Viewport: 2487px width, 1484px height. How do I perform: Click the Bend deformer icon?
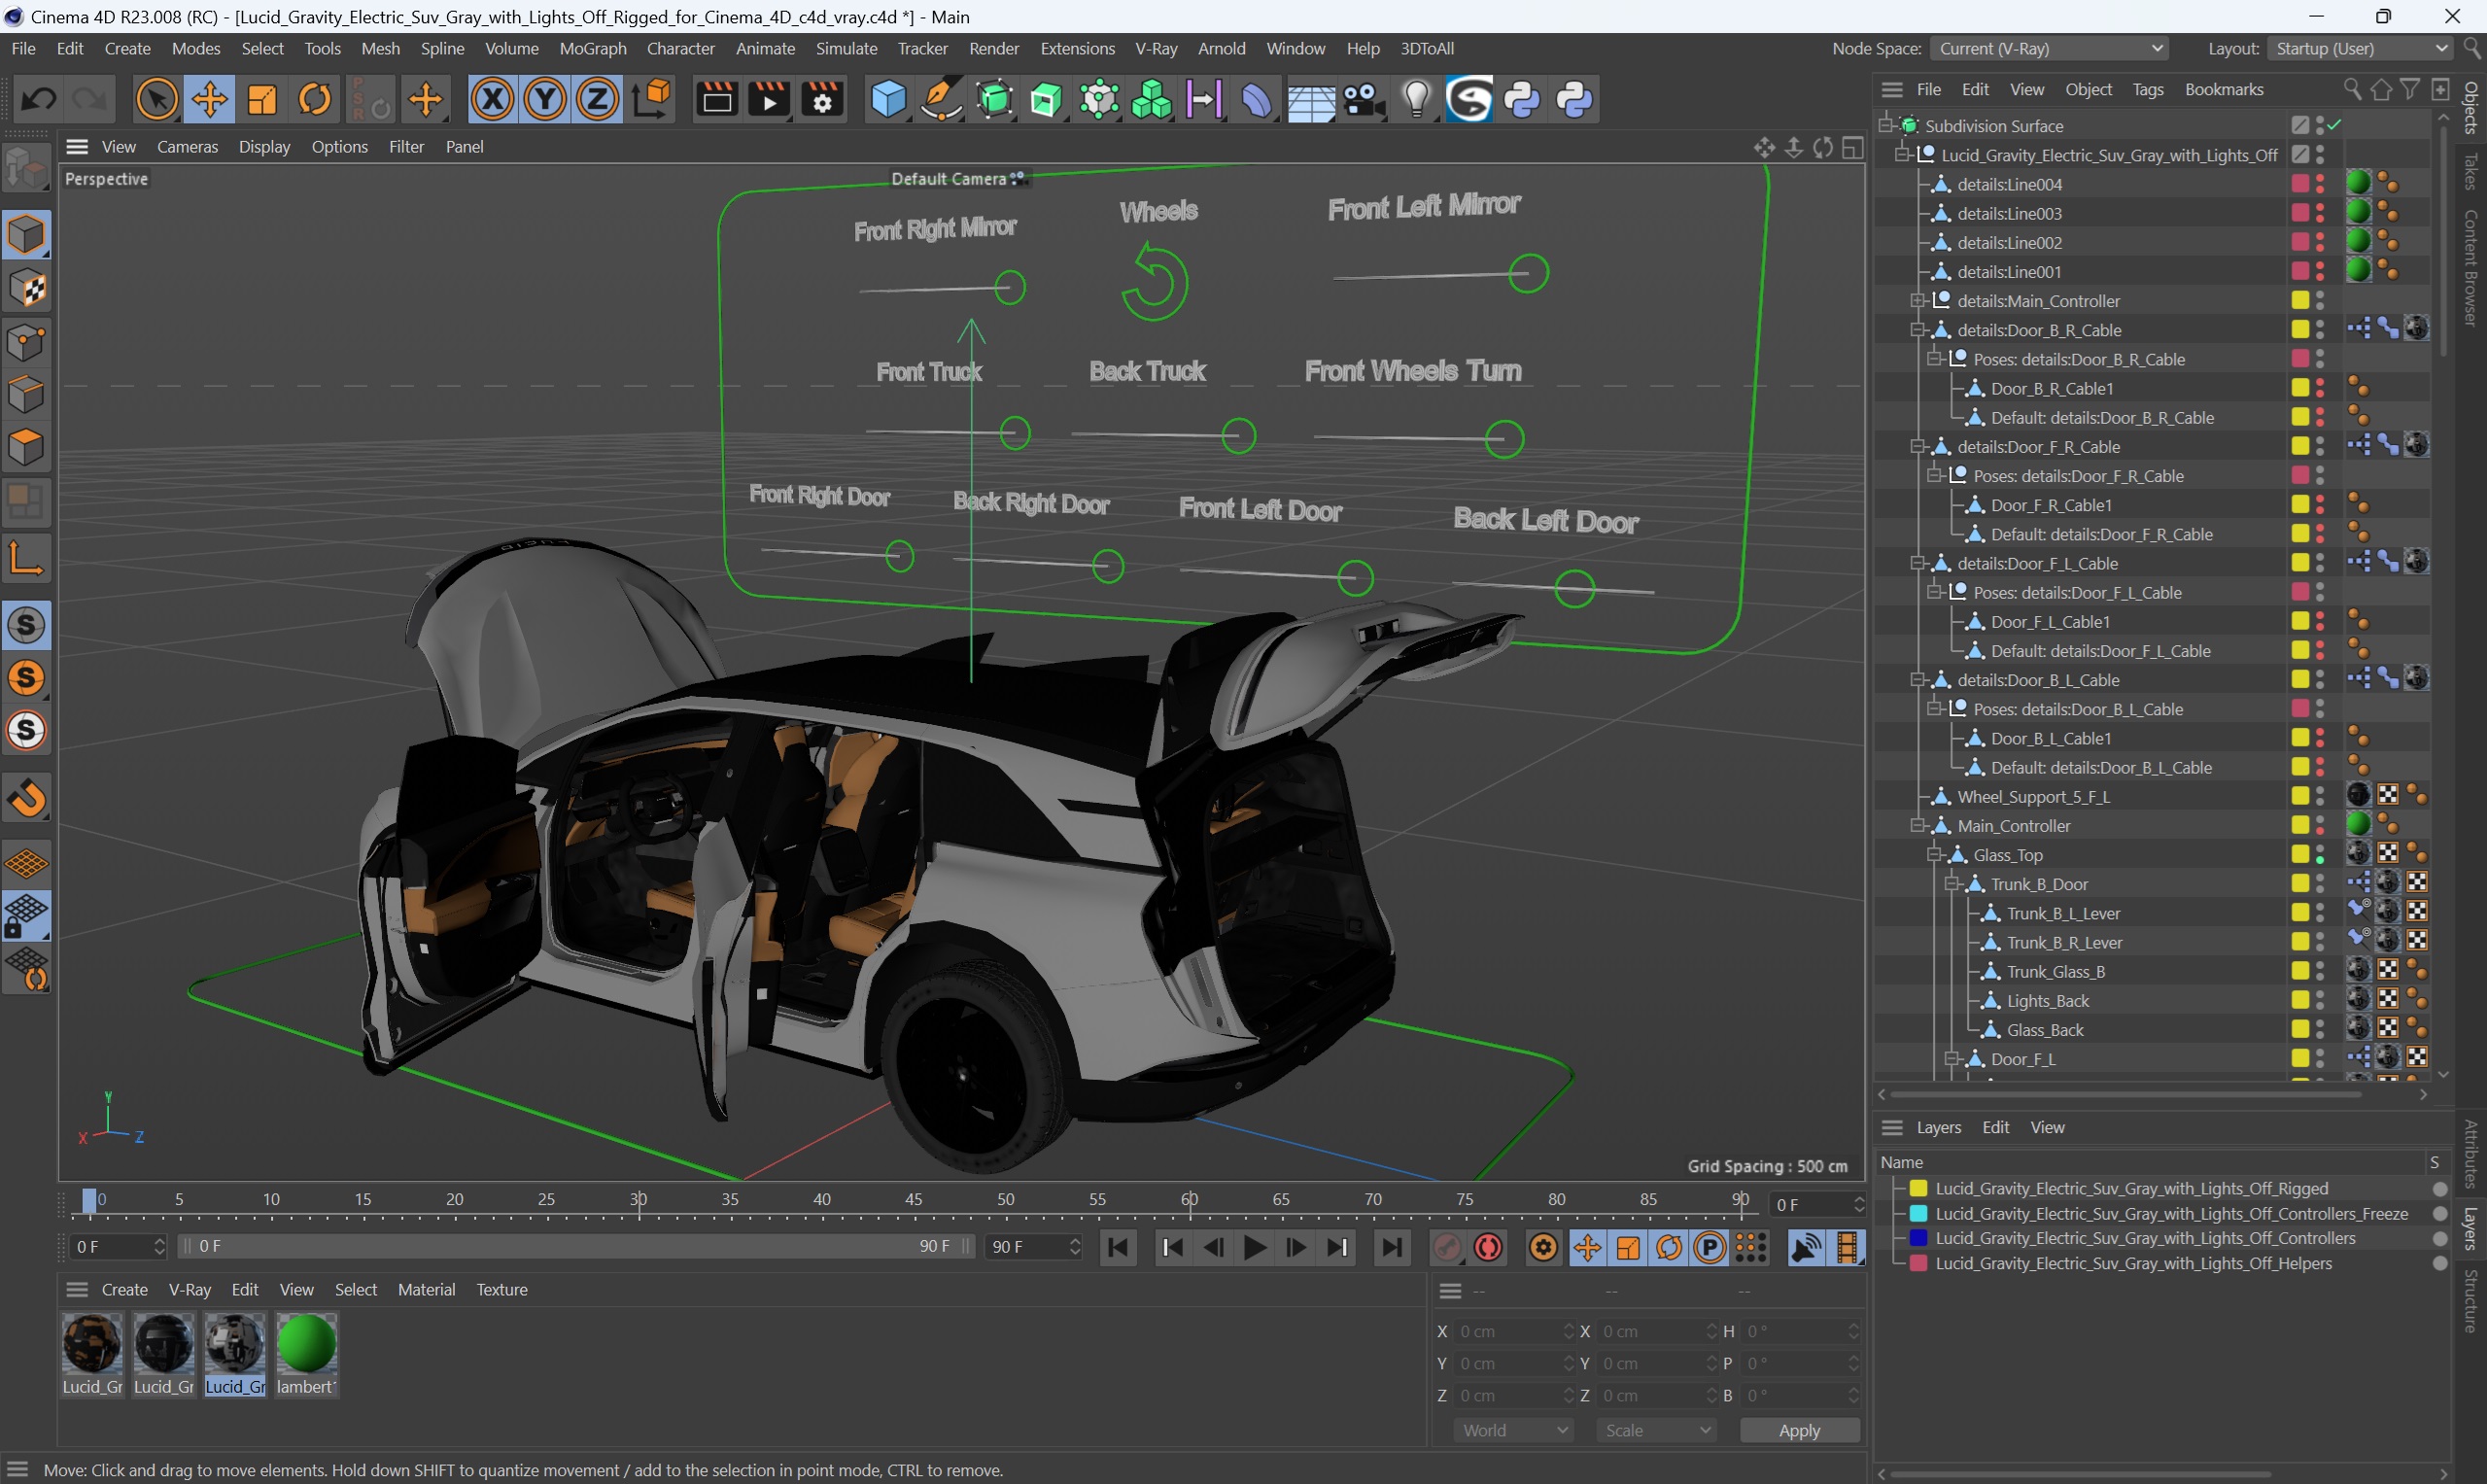click(1256, 99)
